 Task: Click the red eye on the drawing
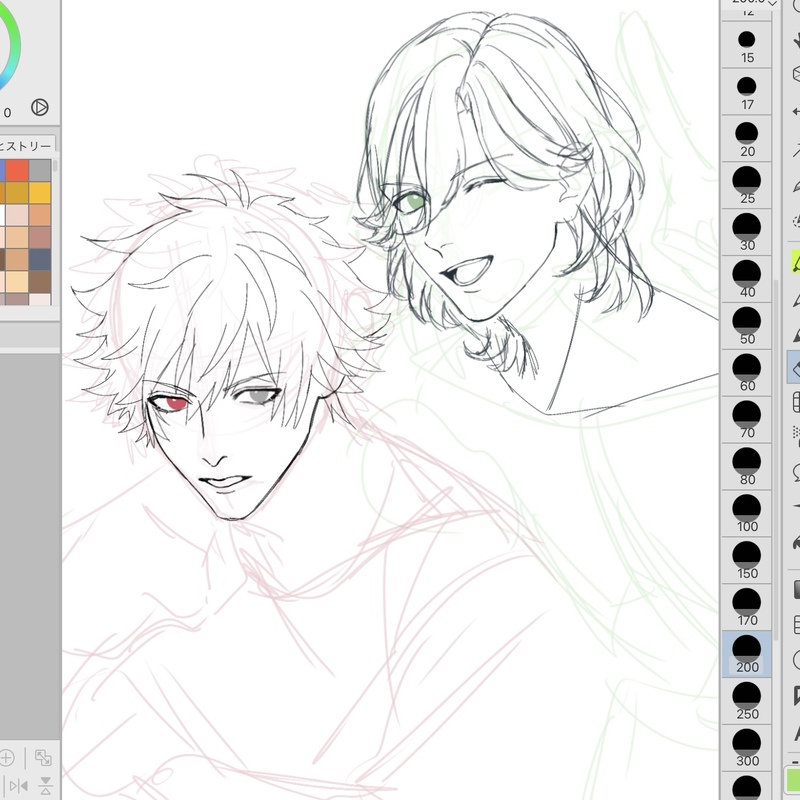176,403
